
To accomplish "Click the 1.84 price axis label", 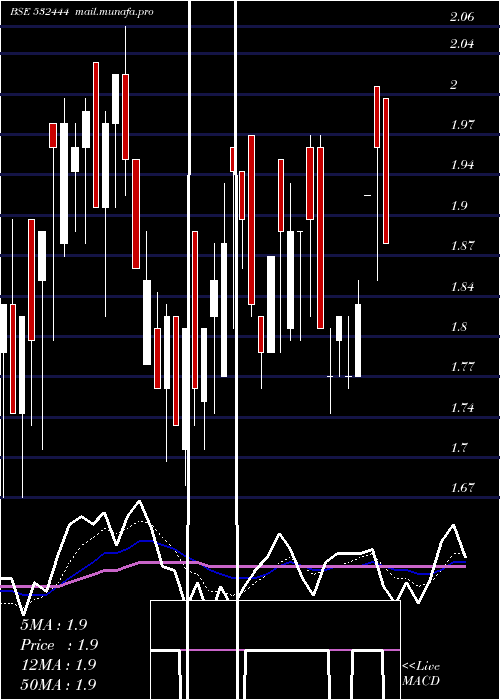I will [462, 287].
